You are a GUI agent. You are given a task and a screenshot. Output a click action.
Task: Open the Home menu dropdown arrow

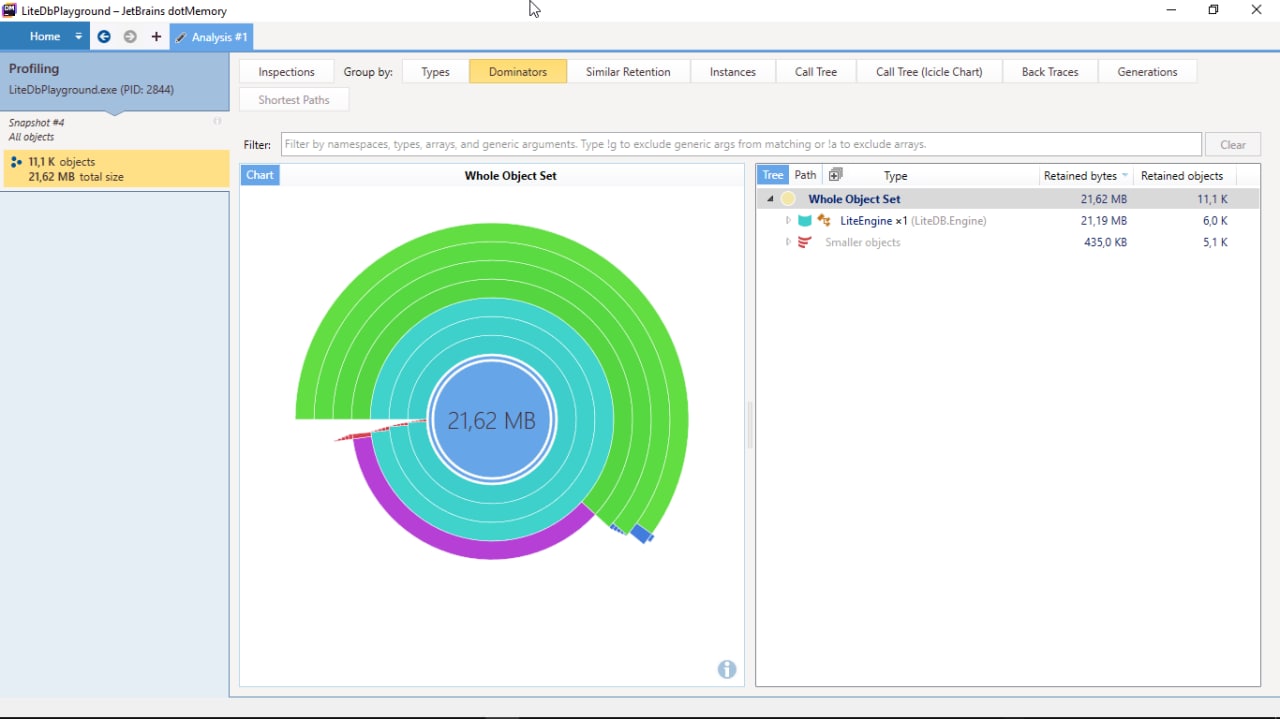click(x=78, y=37)
